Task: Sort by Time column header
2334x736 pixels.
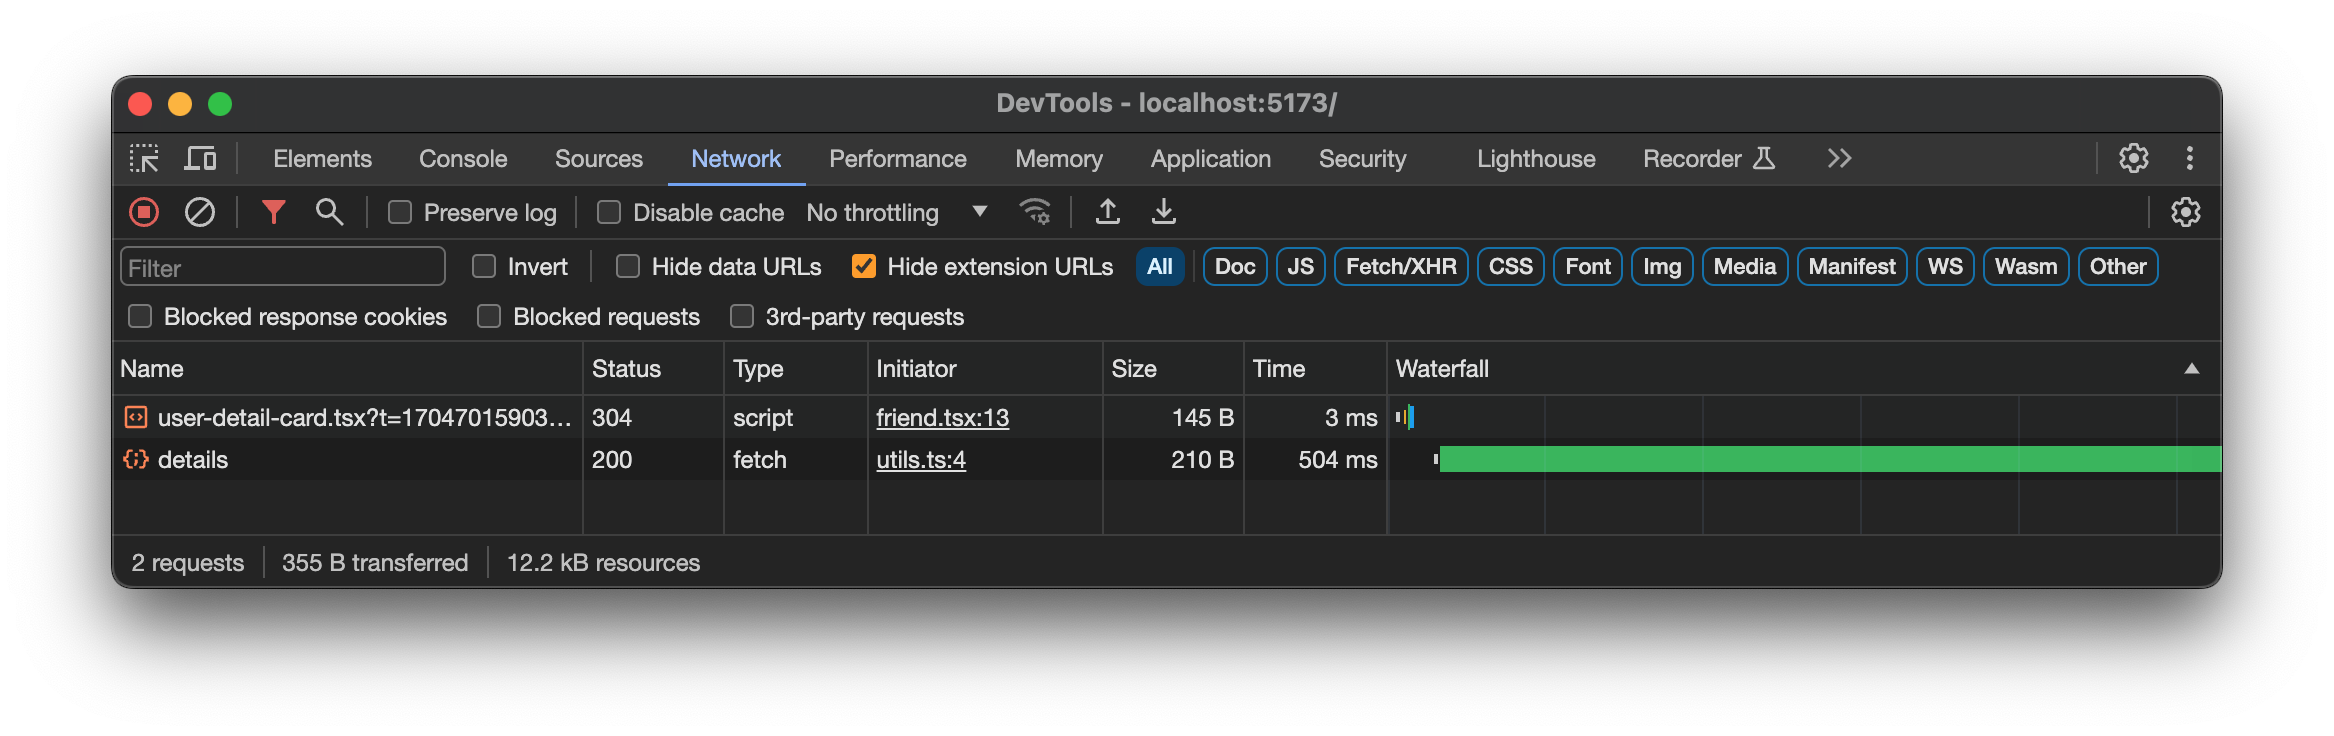Action: click(x=1315, y=369)
